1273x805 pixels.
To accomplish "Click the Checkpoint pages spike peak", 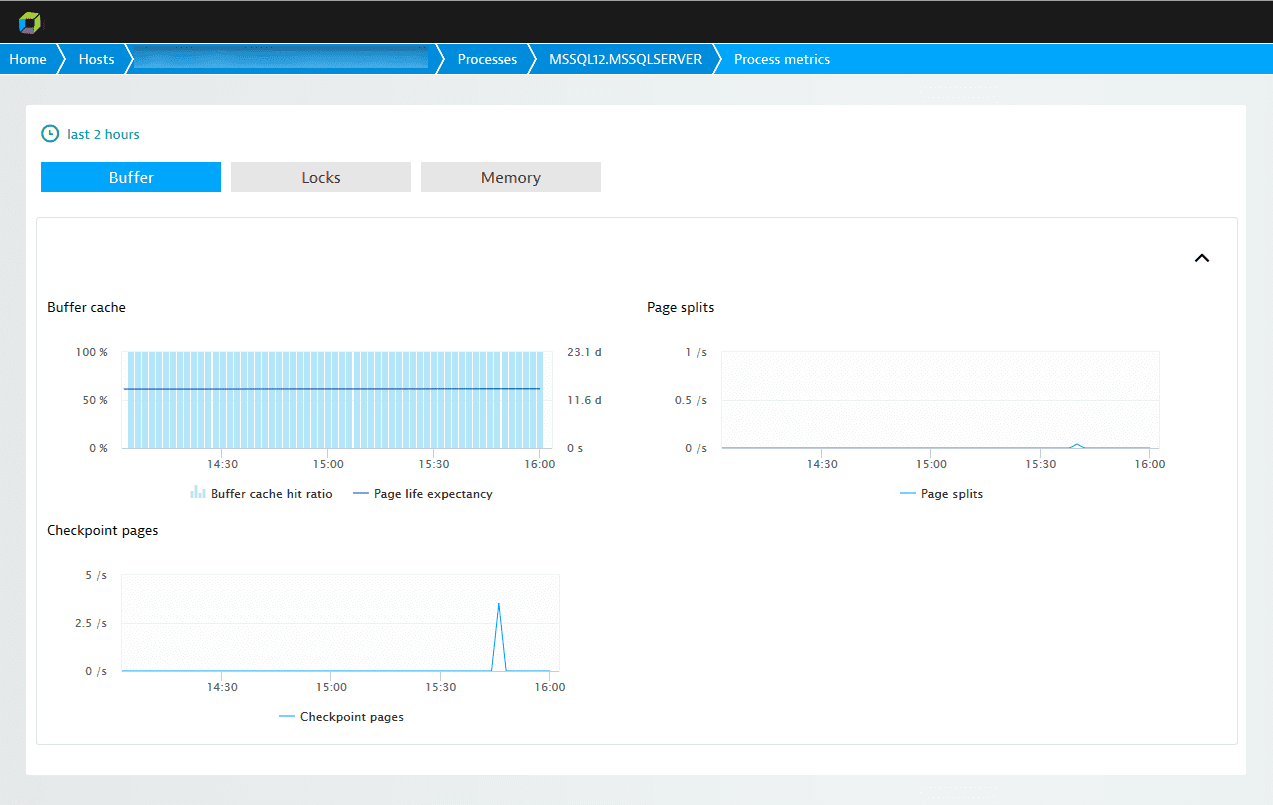I will pyautogui.click(x=498, y=604).
